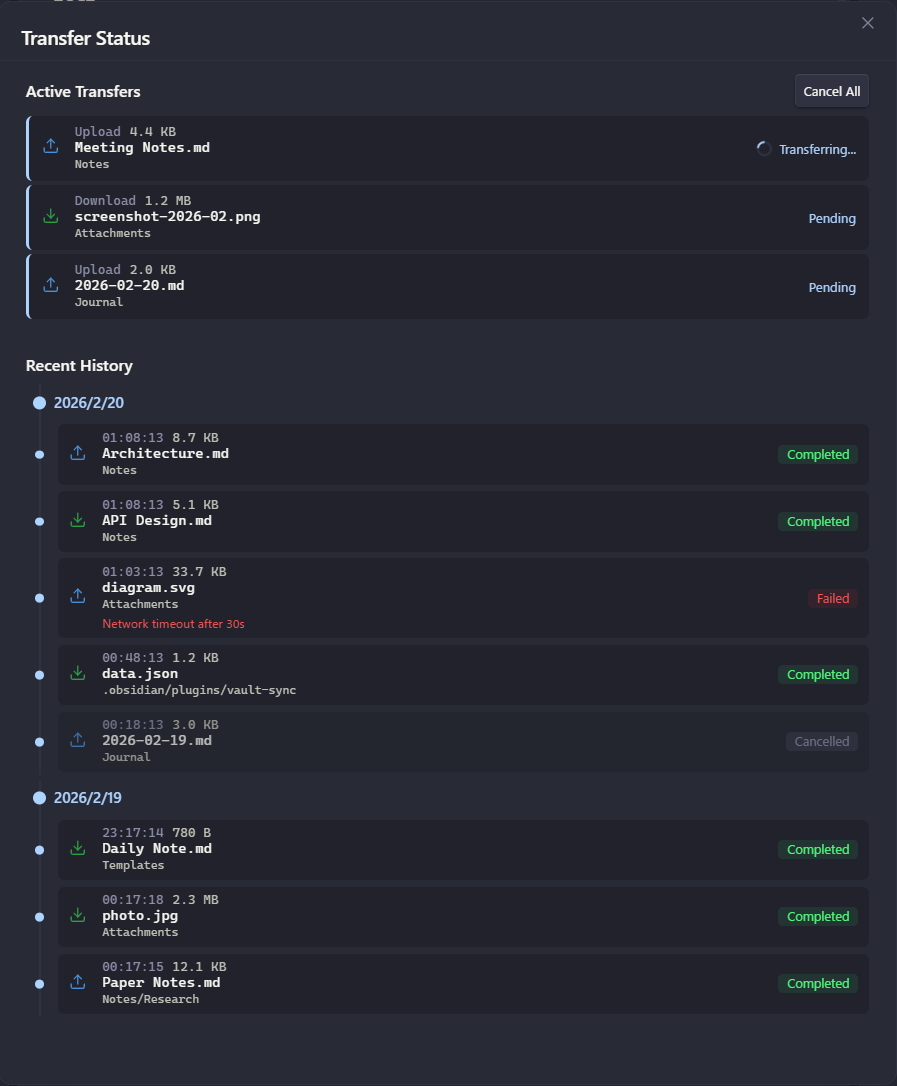Viewport: 897px width, 1086px height.
Task: Select the upload icon for 2026-02-20.md
Action: [x=51, y=285]
